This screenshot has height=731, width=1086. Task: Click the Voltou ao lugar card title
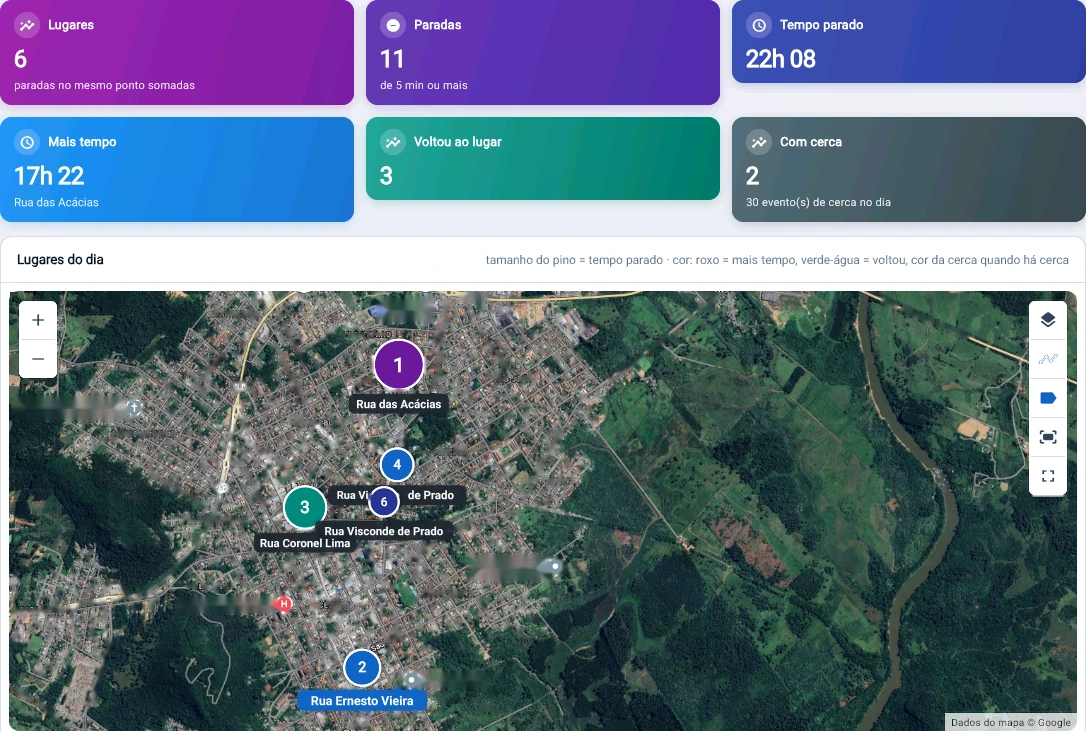457,142
